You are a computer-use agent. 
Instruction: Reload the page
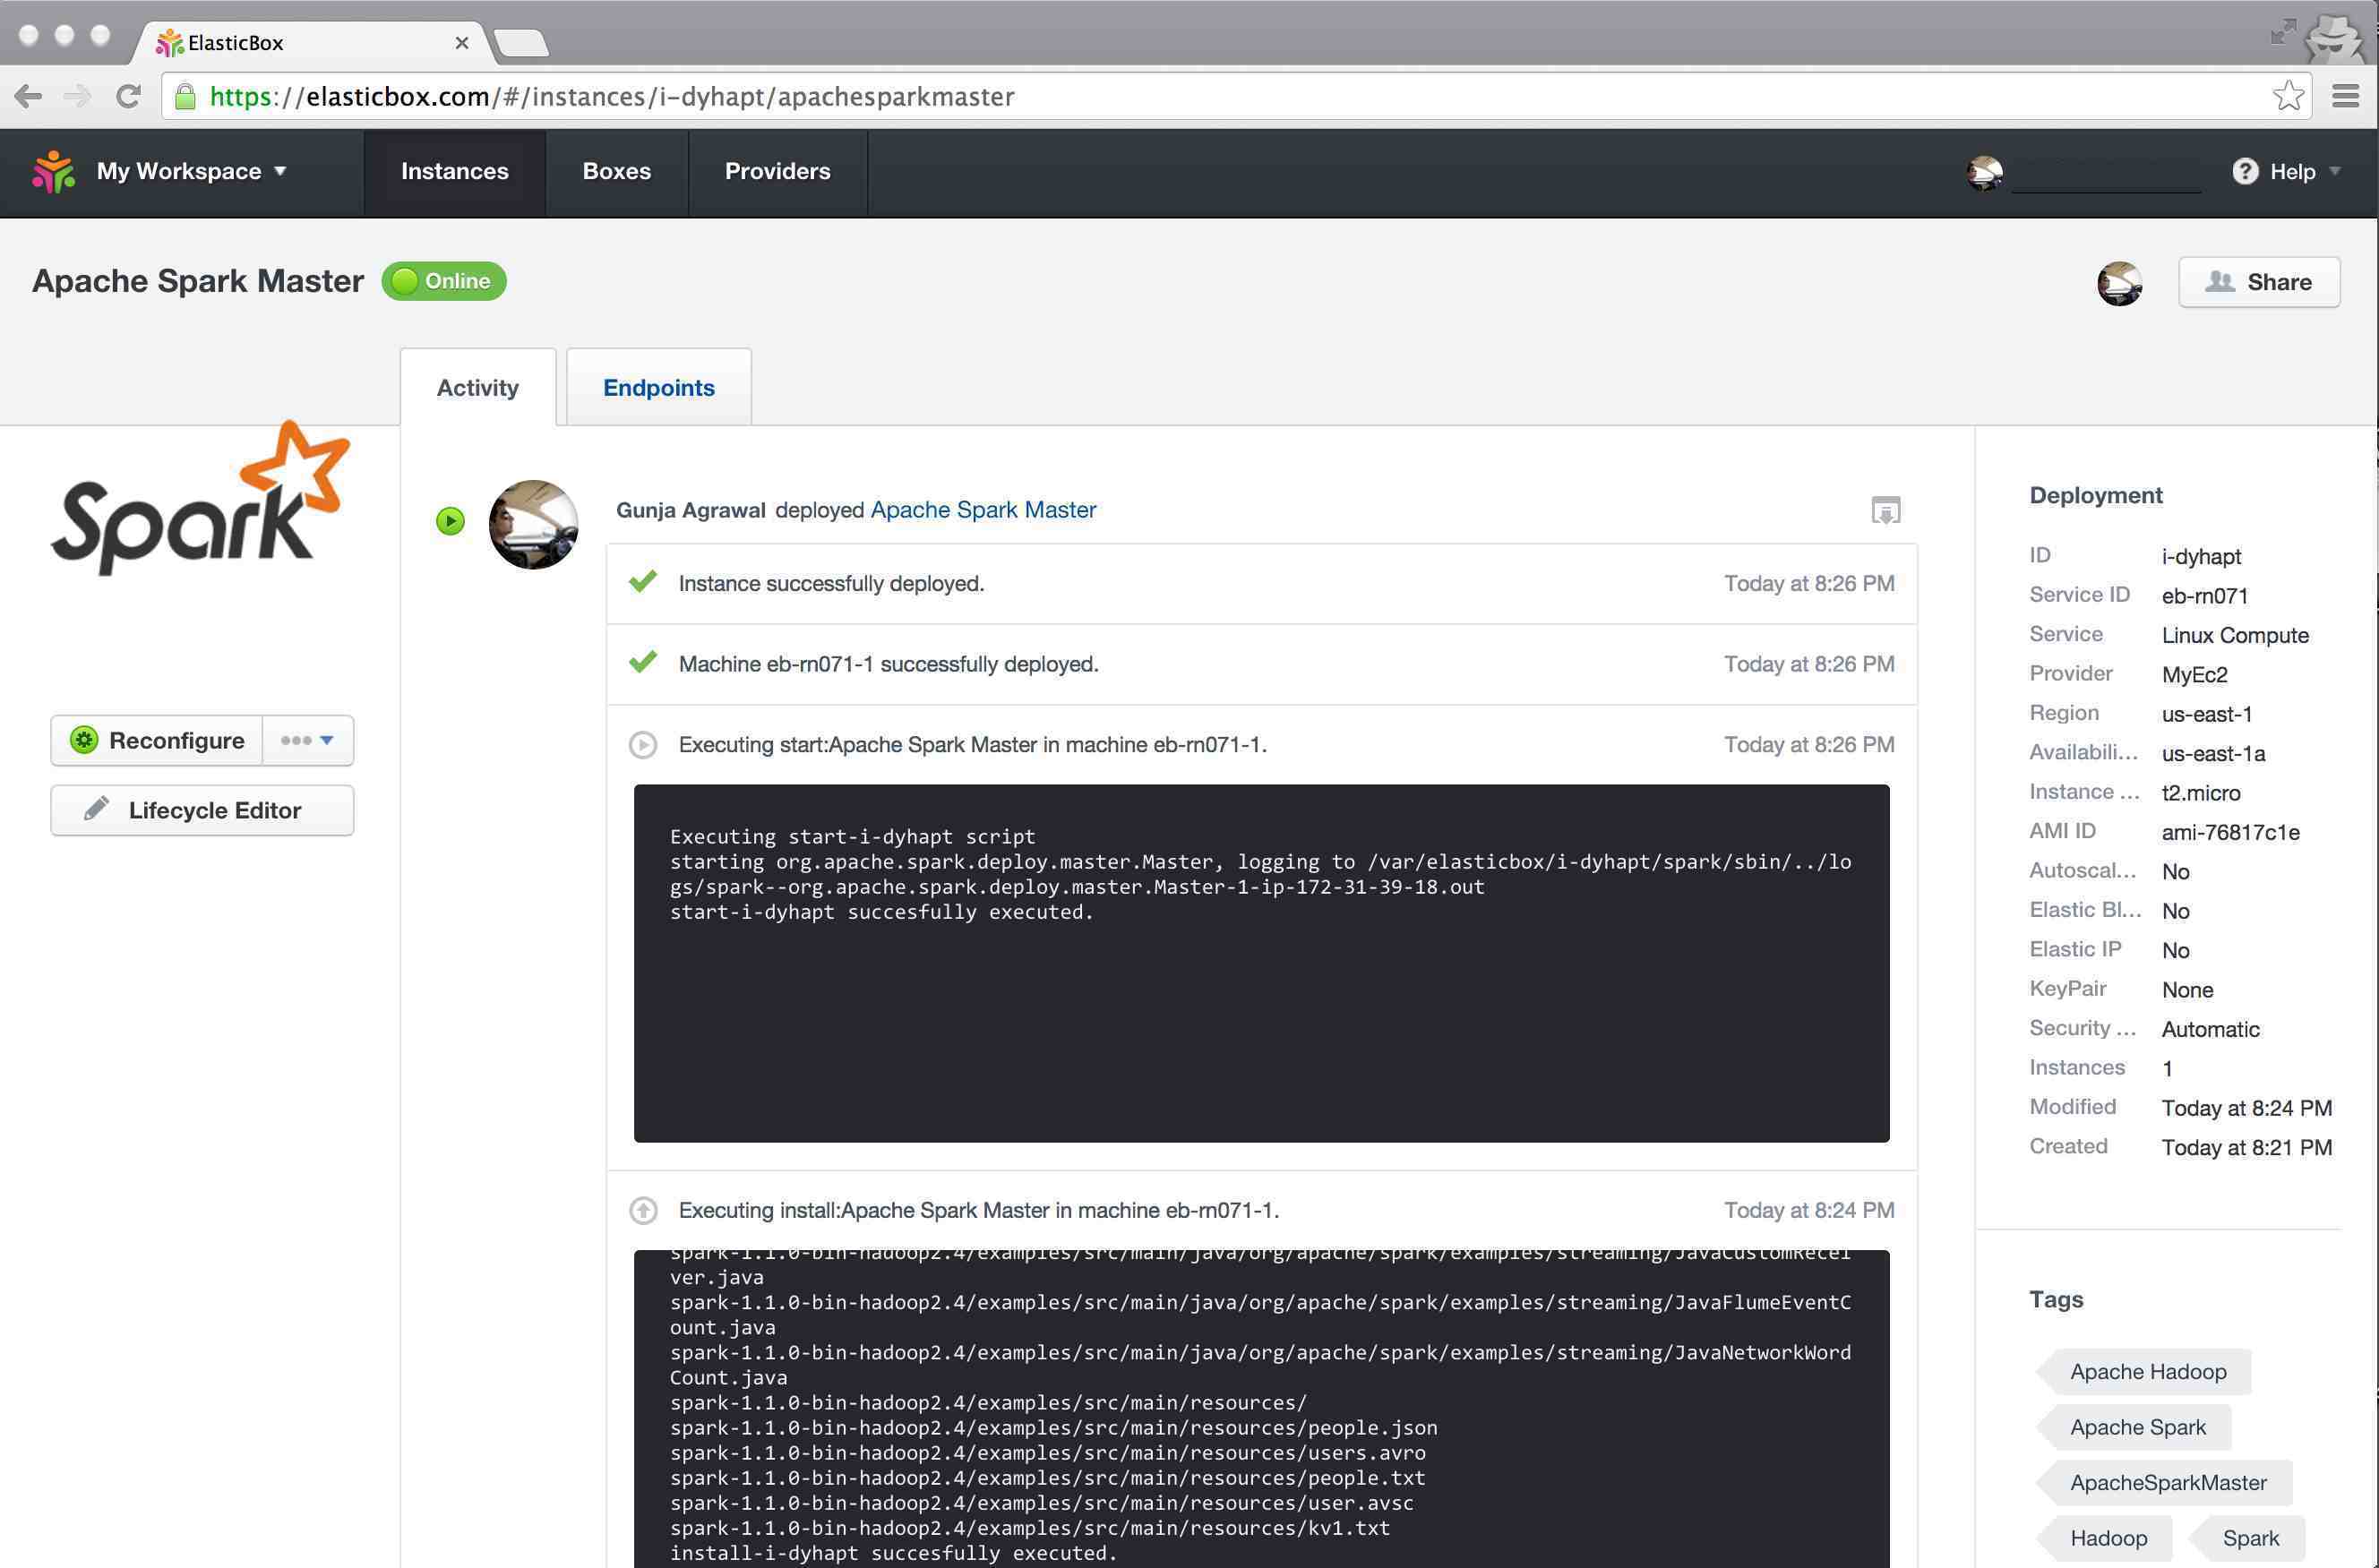coord(128,97)
